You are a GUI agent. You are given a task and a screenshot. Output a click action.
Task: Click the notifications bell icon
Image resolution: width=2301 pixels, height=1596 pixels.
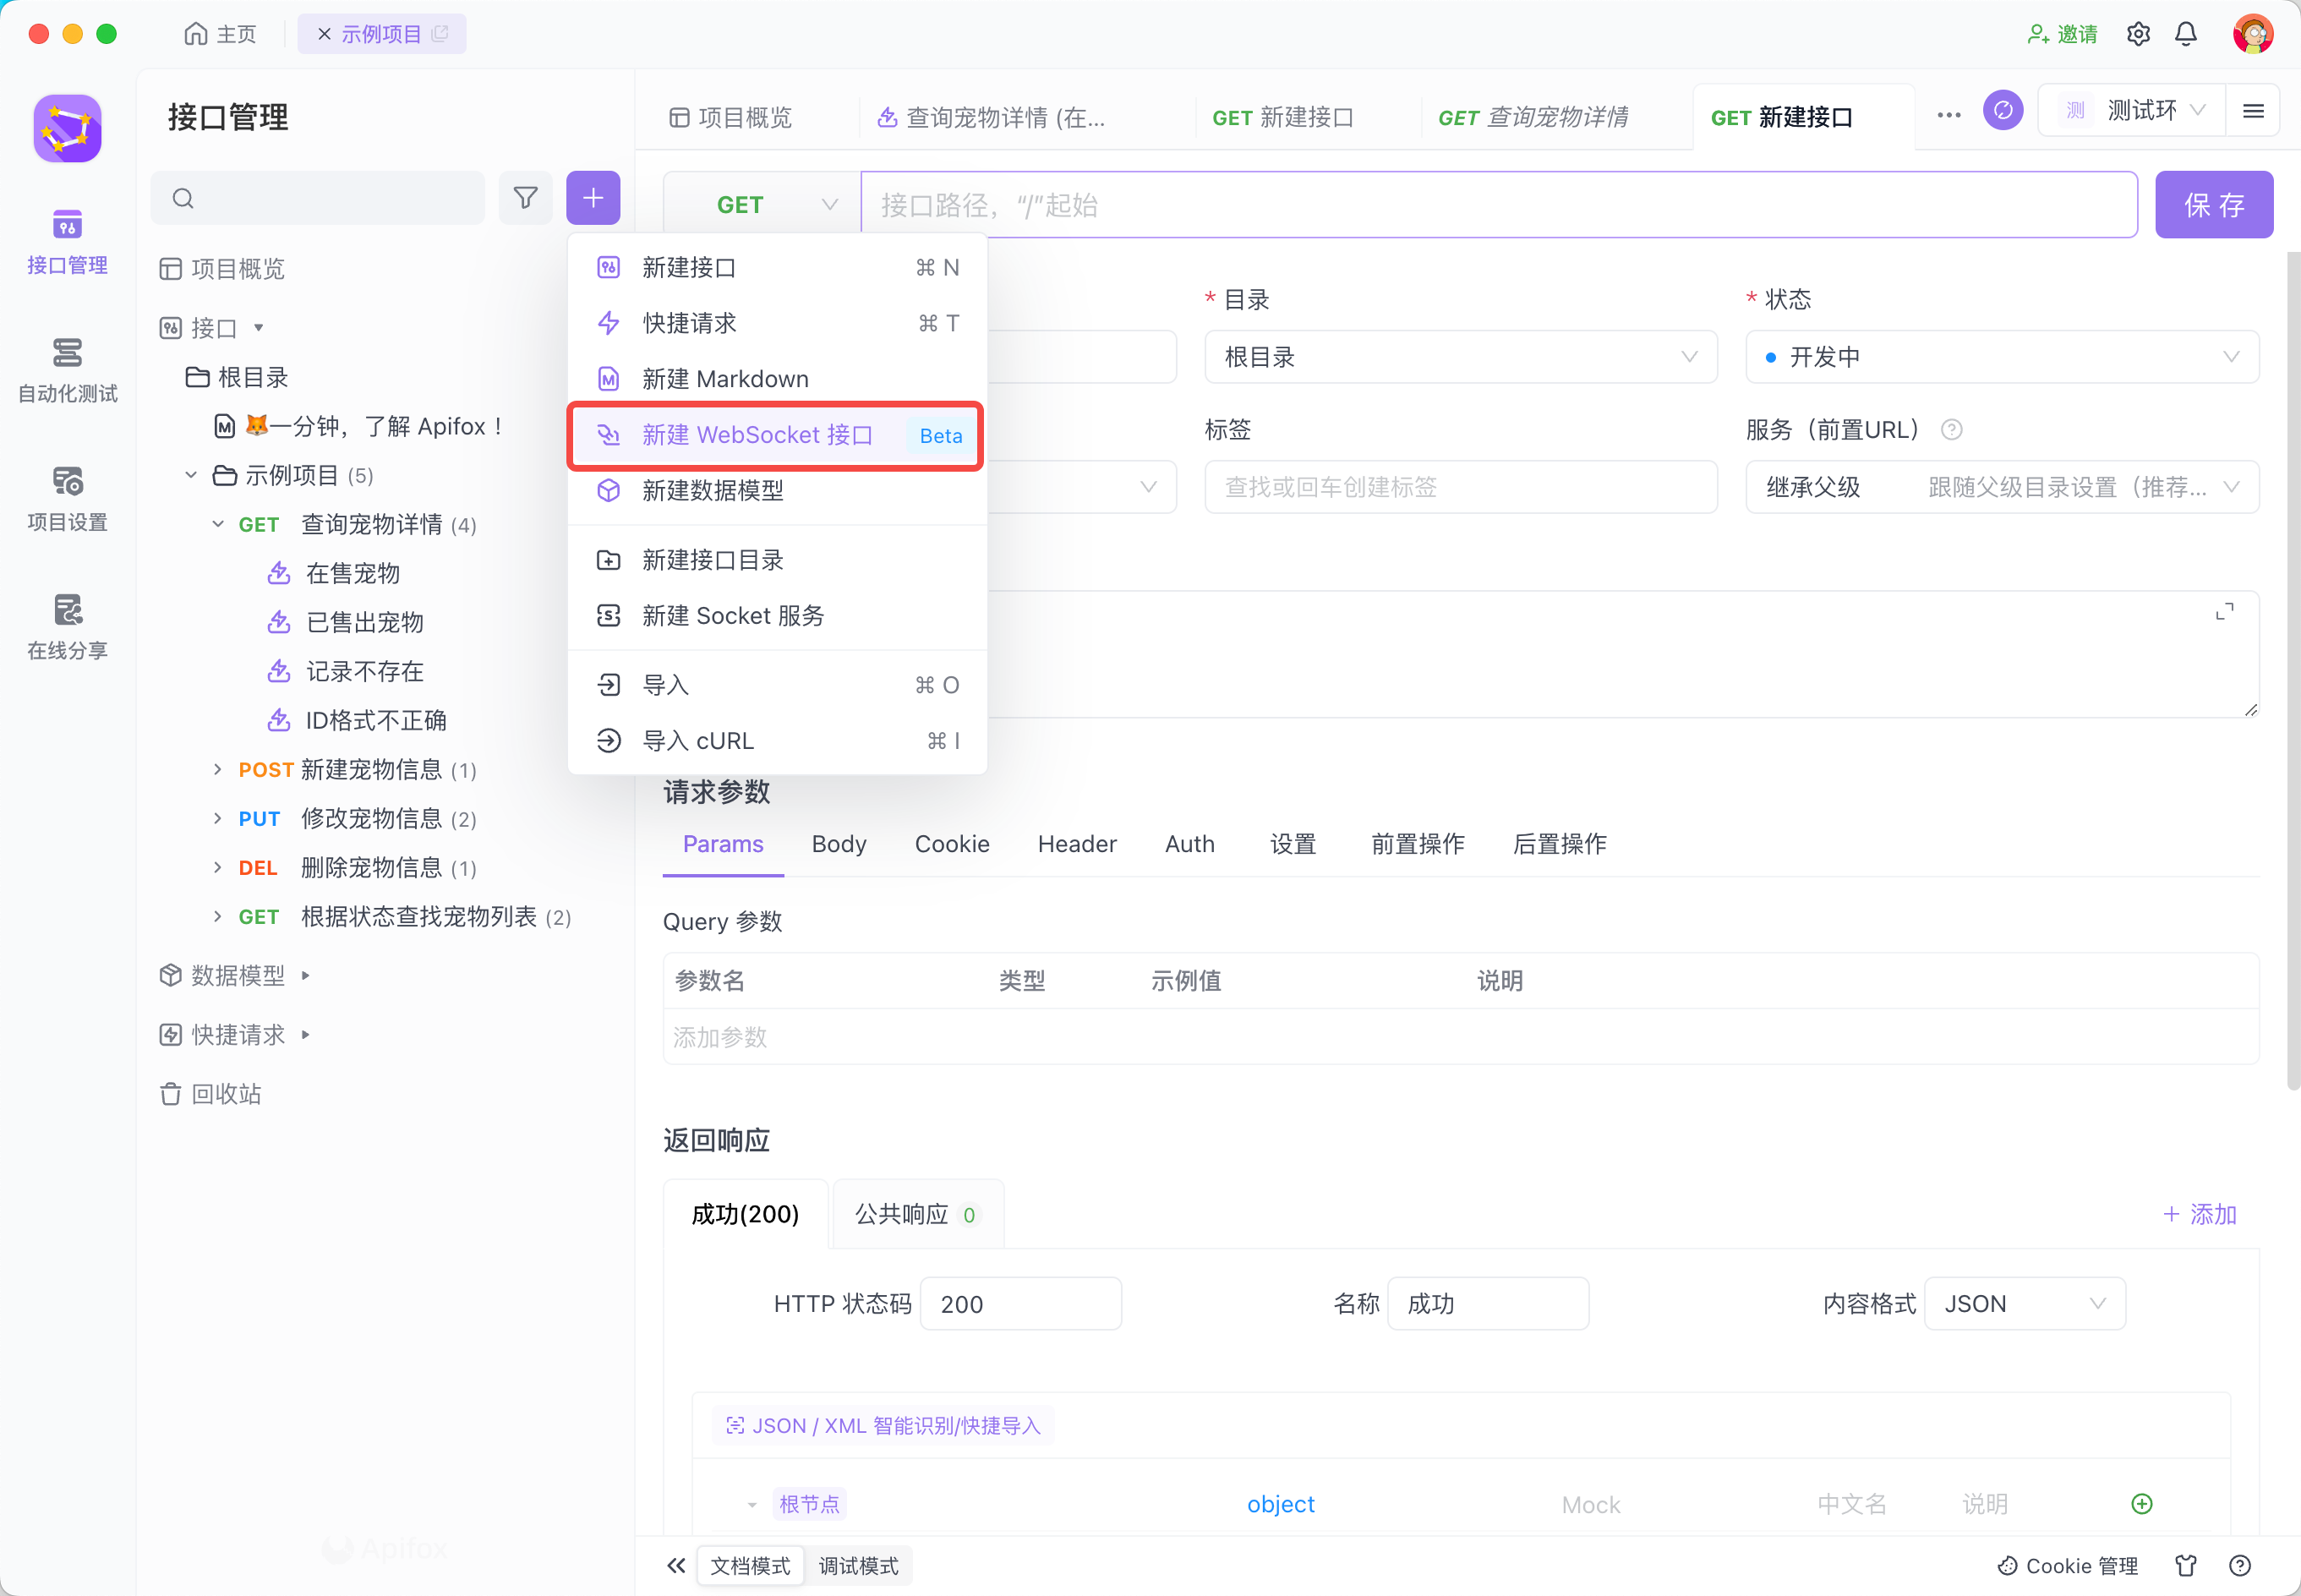click(2184, 33)
